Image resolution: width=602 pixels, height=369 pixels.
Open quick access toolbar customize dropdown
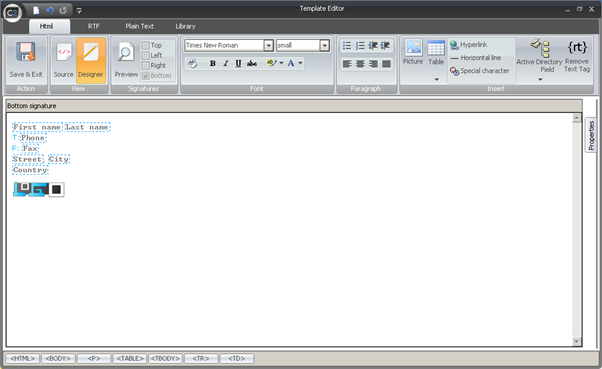[79, 11]
